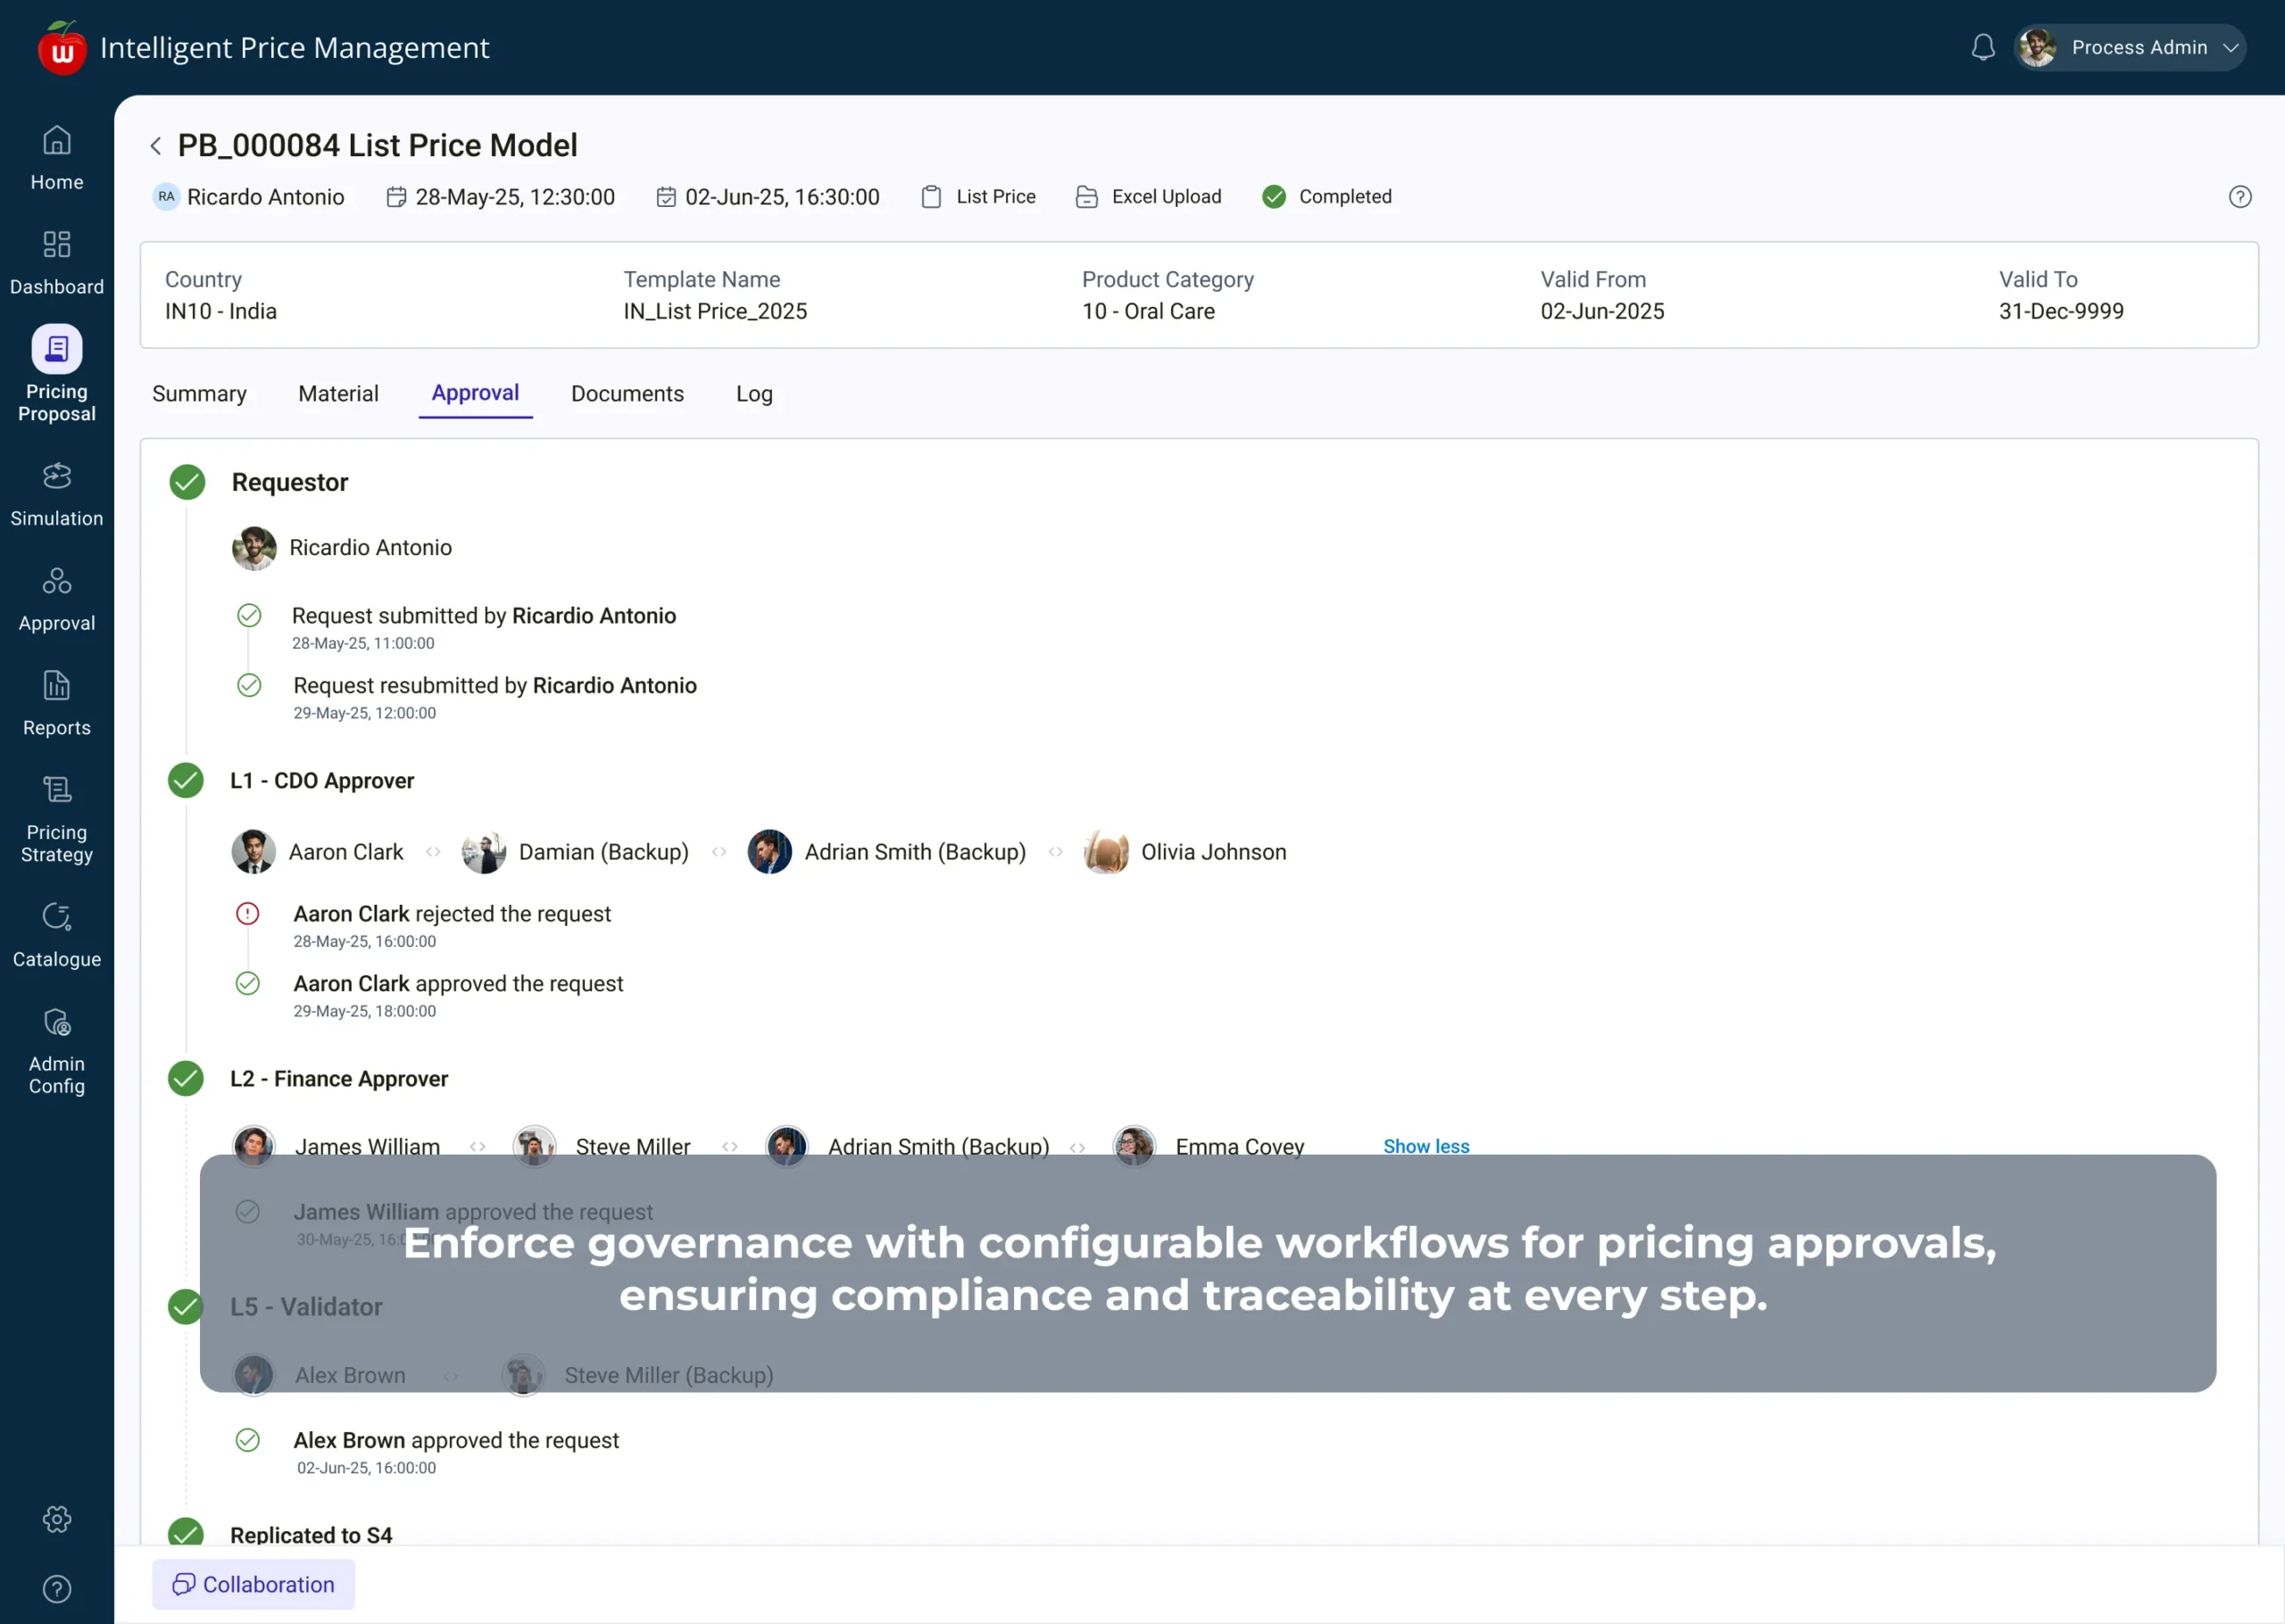Toggle the L1 - CDO Approver stage checkmark
Screen dimensions: 2285x1624
pyautogui.click(x=186, y=781)
